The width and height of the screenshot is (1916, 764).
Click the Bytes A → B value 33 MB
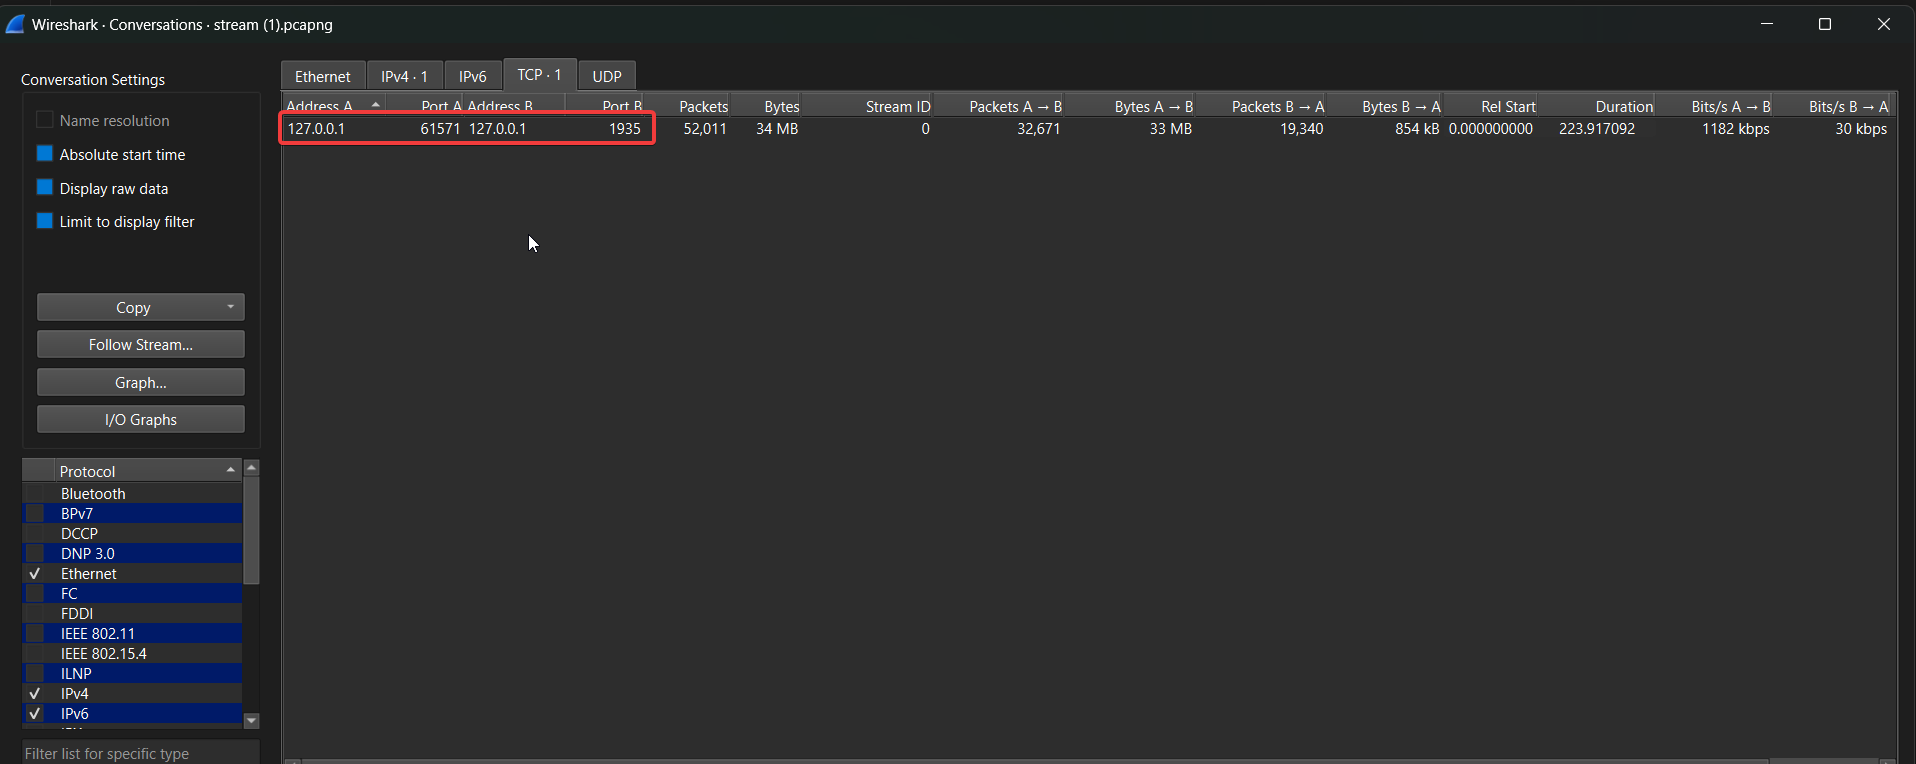[x=1171, y=128]
